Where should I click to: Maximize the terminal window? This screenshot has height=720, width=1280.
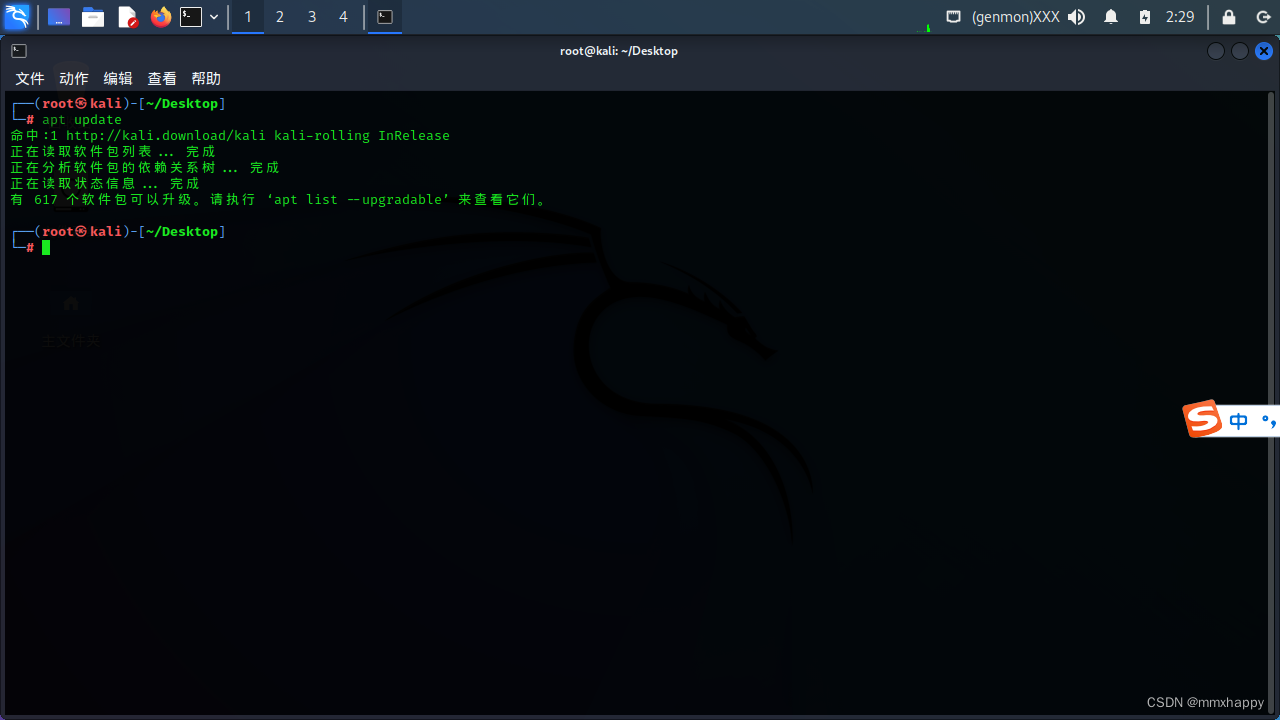point(1240,51)
